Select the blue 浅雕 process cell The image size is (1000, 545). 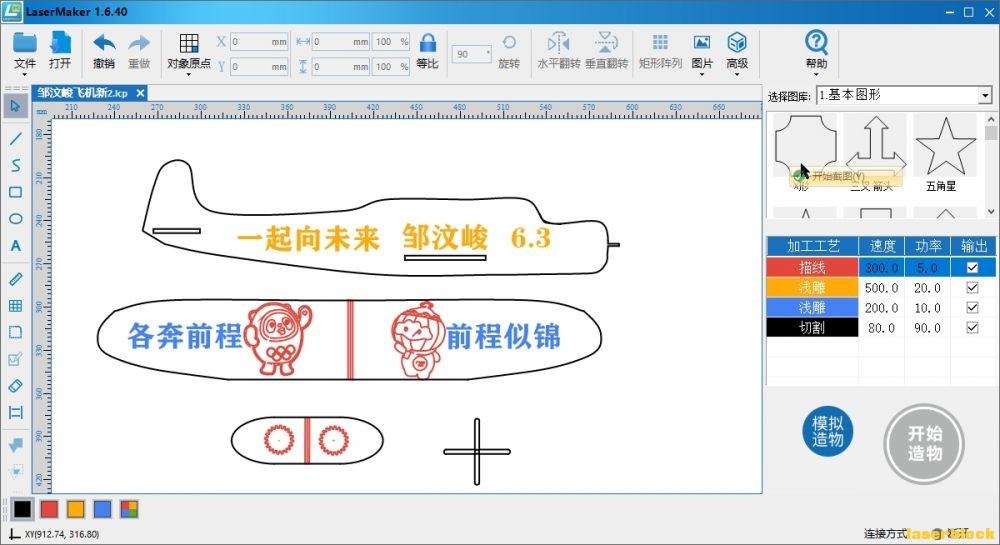812,307
